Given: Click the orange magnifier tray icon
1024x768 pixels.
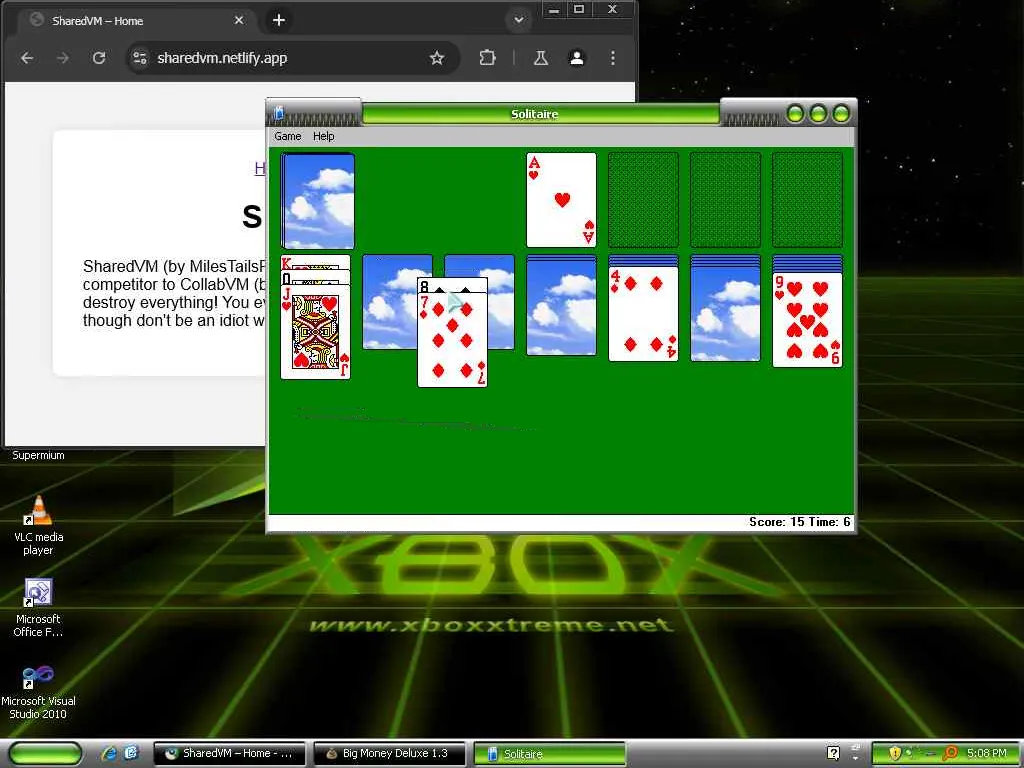Looking at the screenshot, I should (x=951, y=753).
